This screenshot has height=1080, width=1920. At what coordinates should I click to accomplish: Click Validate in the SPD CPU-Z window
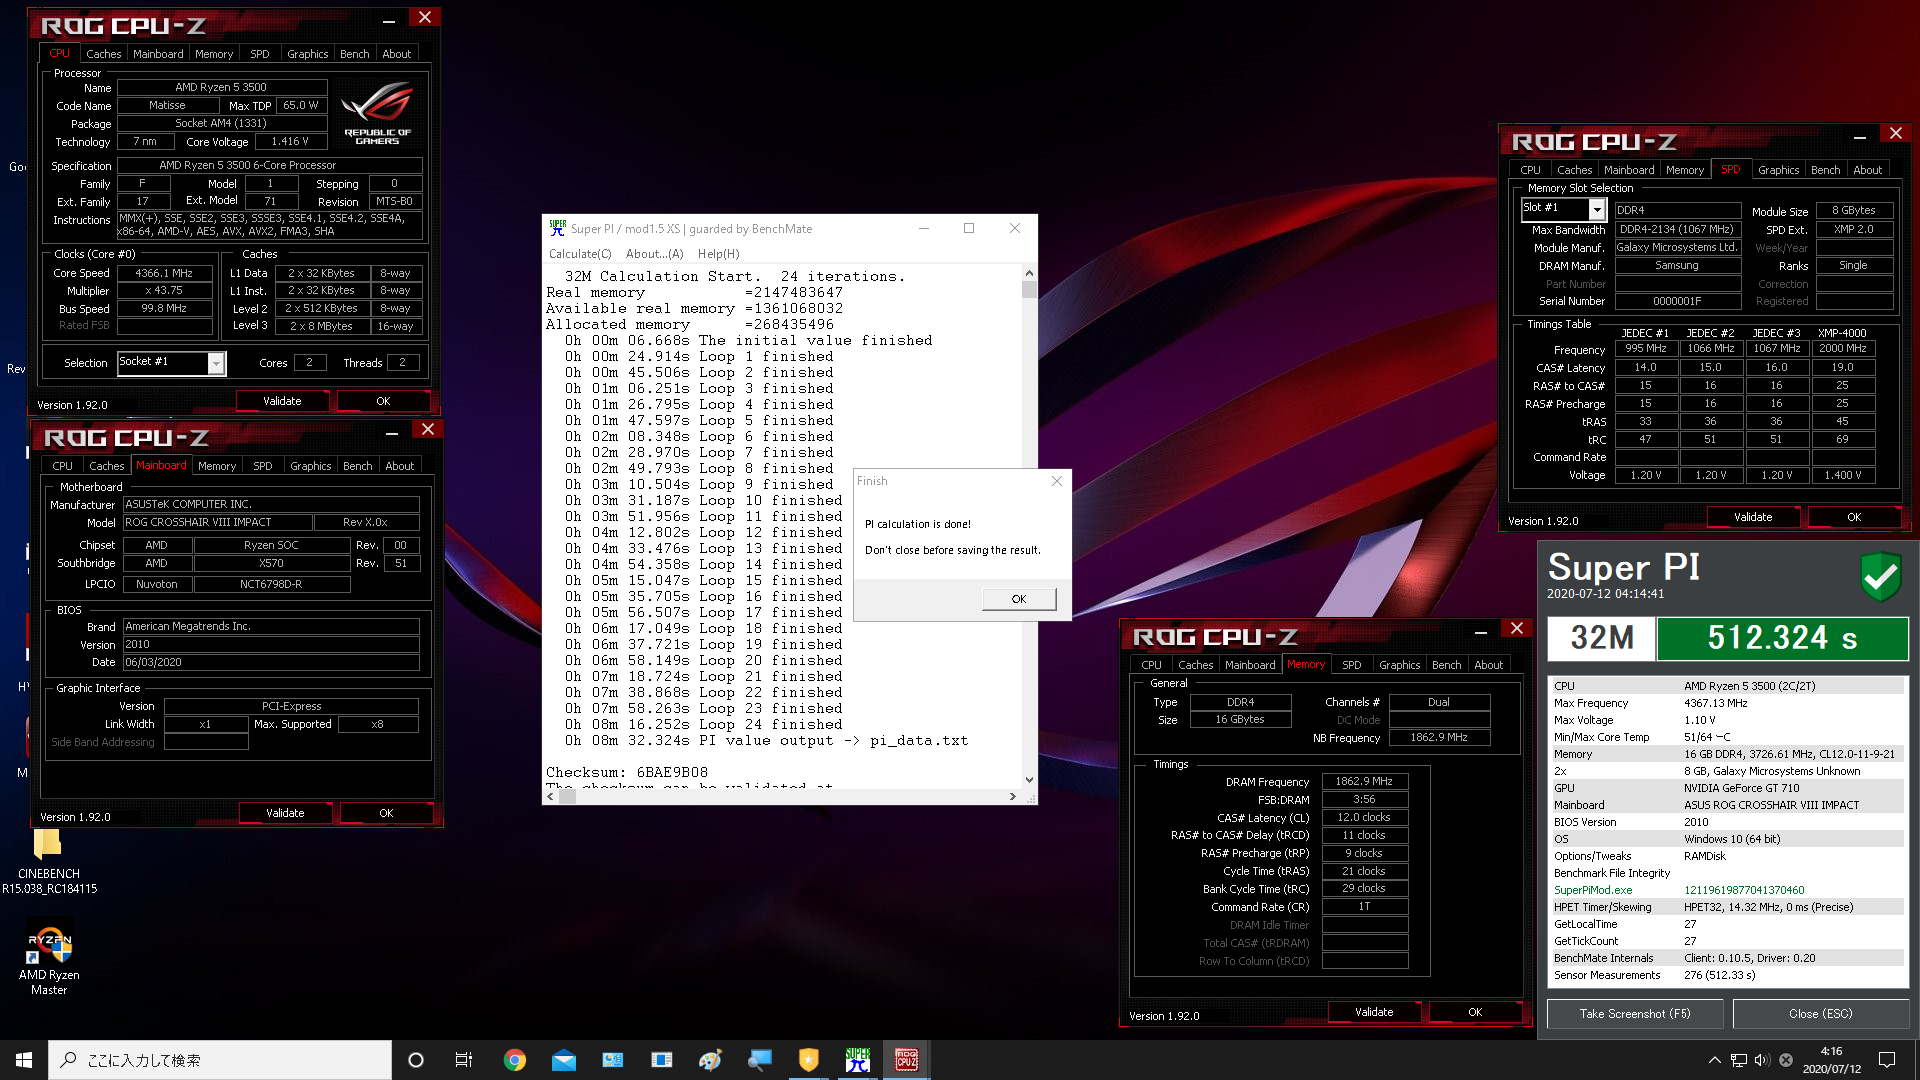(1753, 517)
